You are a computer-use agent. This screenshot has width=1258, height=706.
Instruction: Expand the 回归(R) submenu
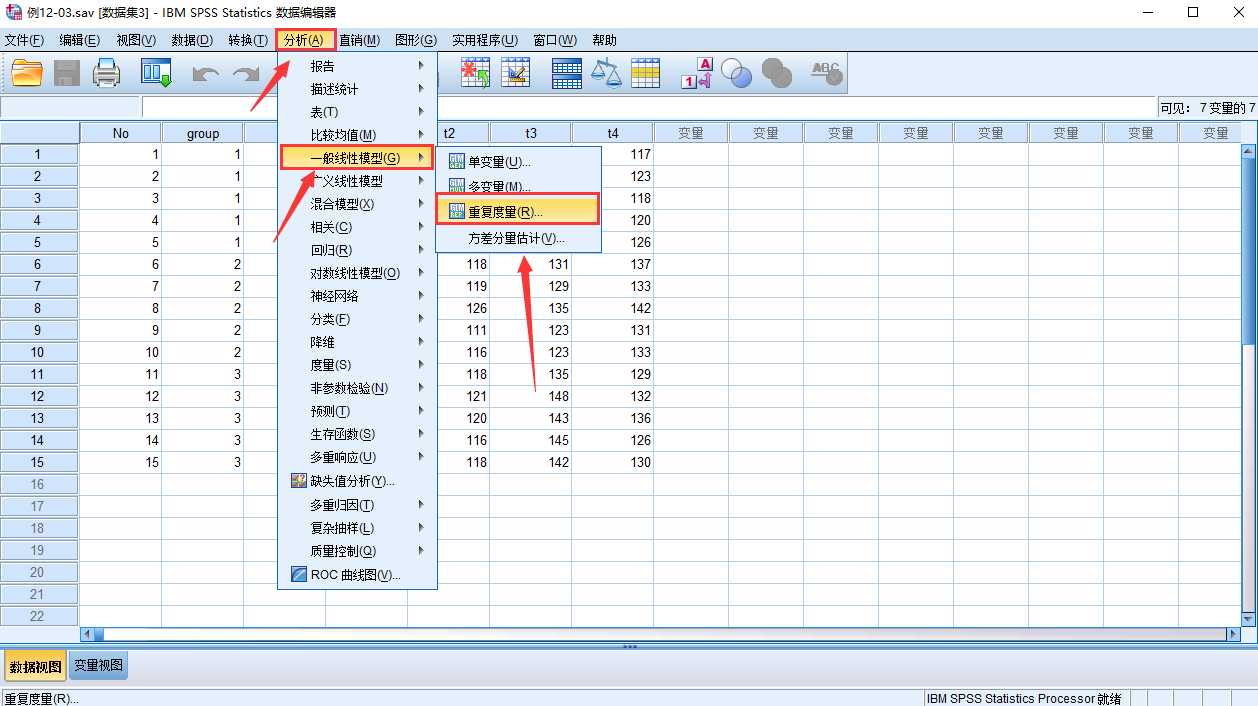421,250
